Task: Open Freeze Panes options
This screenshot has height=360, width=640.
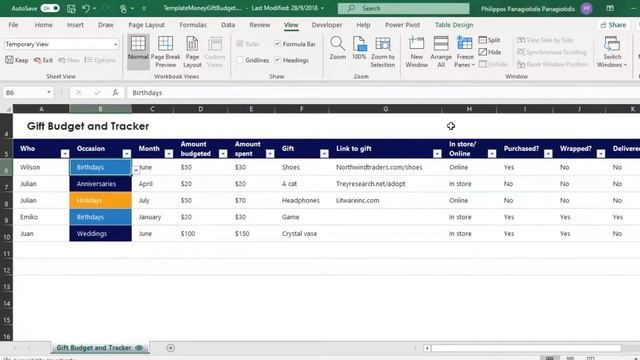Action: tap(464, 52)
